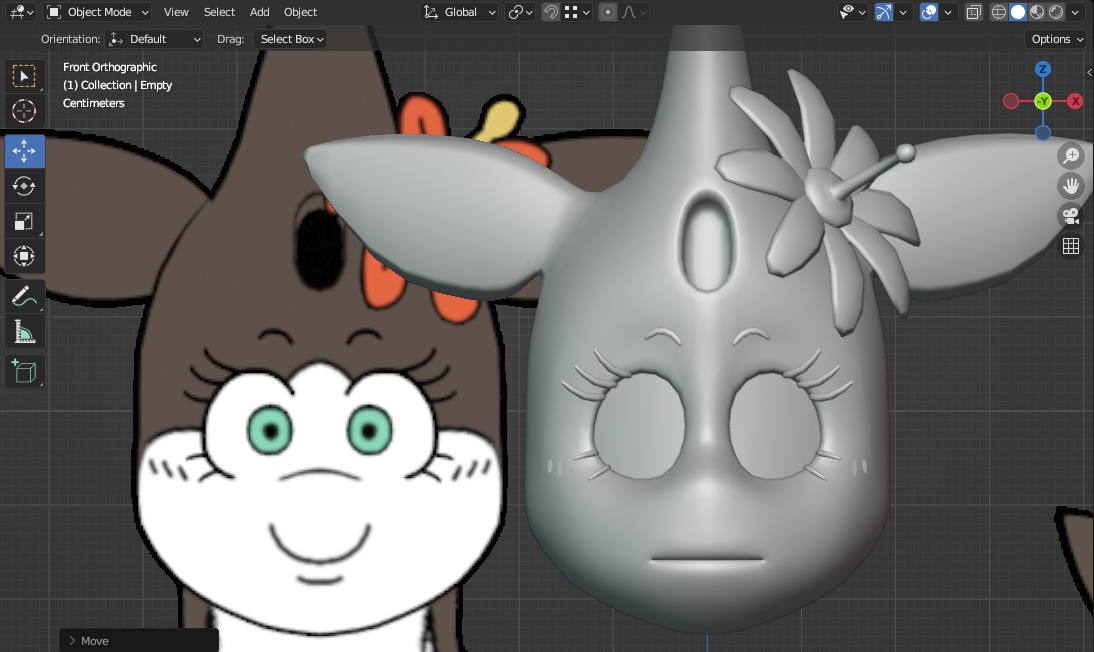Open the Drag Select Box dropdown
This screenshot has width=1094, height=652.
[x=292, y=39]
